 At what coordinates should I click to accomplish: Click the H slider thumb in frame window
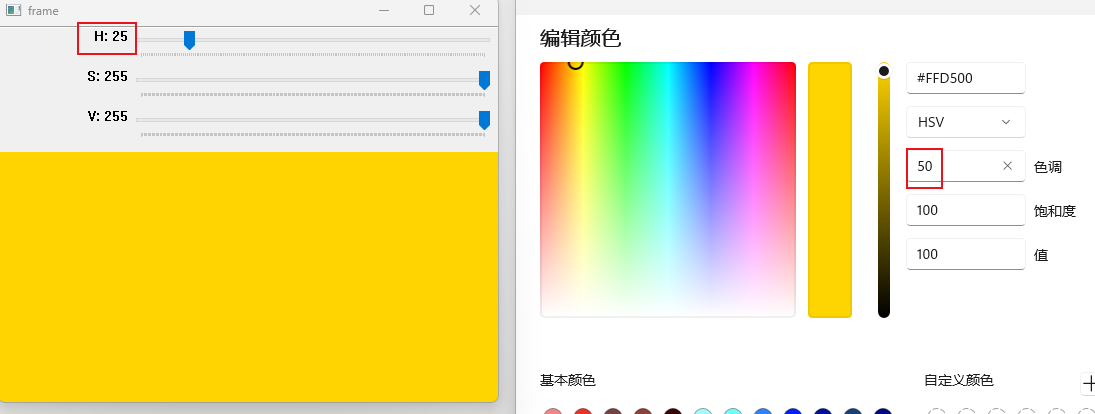pos(189,40)
